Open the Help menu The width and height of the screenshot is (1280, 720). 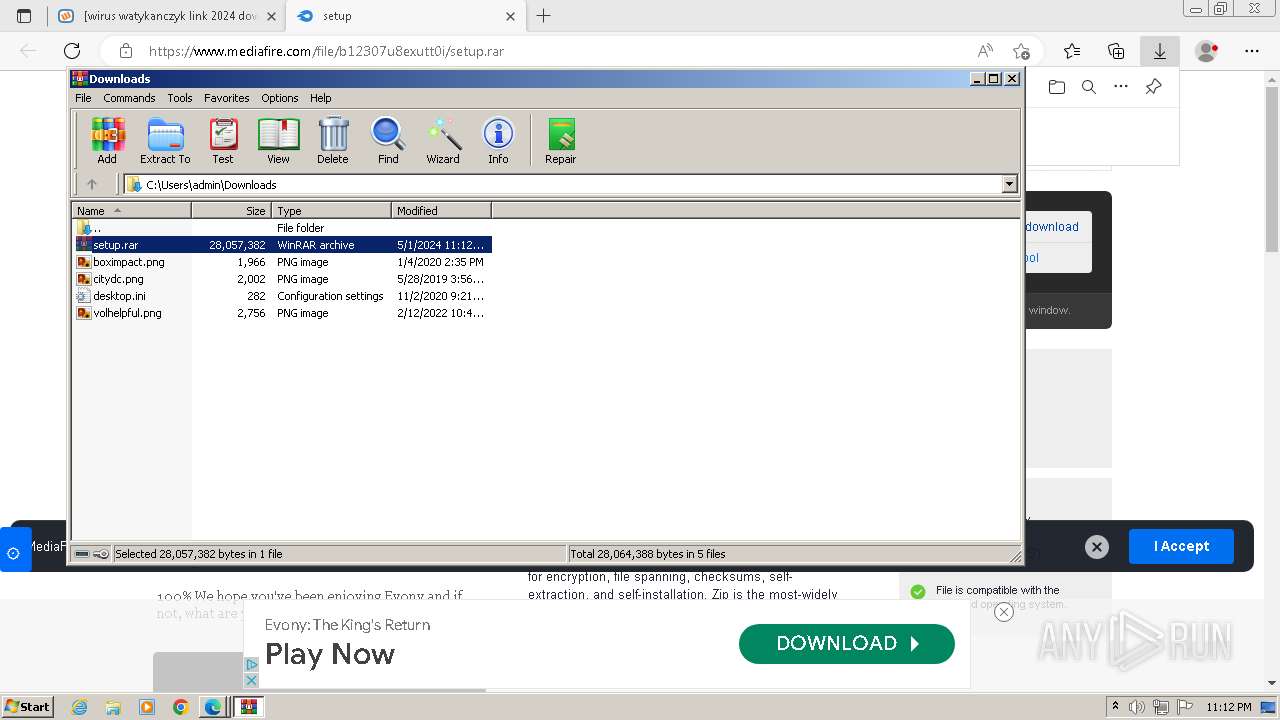pos(320,98)
